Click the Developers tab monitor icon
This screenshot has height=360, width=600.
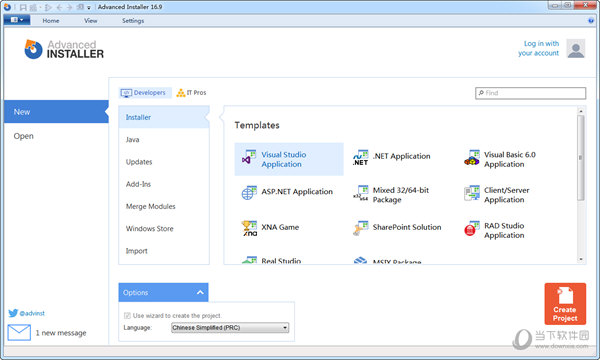[x=126, y=93]
